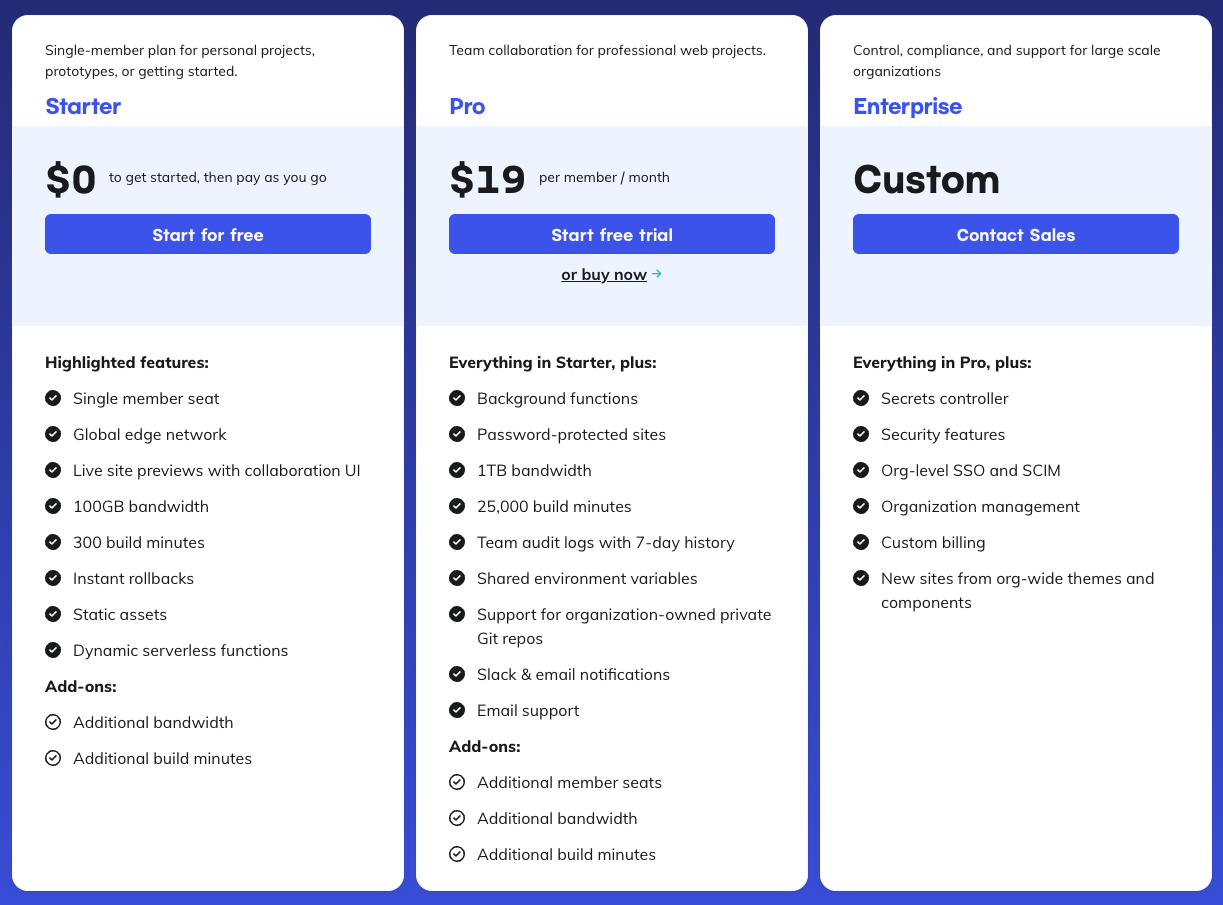Click the check icon next to Secrets controller

click(861, 398)
